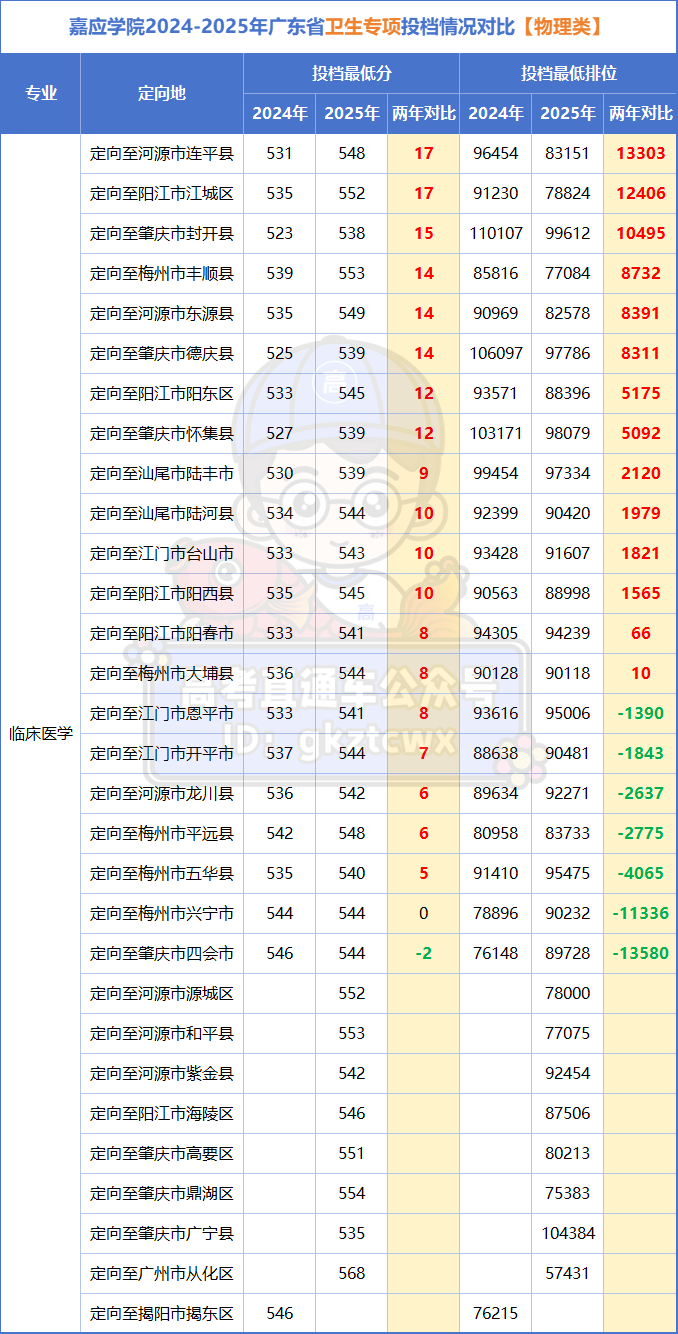Select row 定向至江门市恩平市
Image resolution: width=678 pixels, height=1334 pixels.
[379, 714]
